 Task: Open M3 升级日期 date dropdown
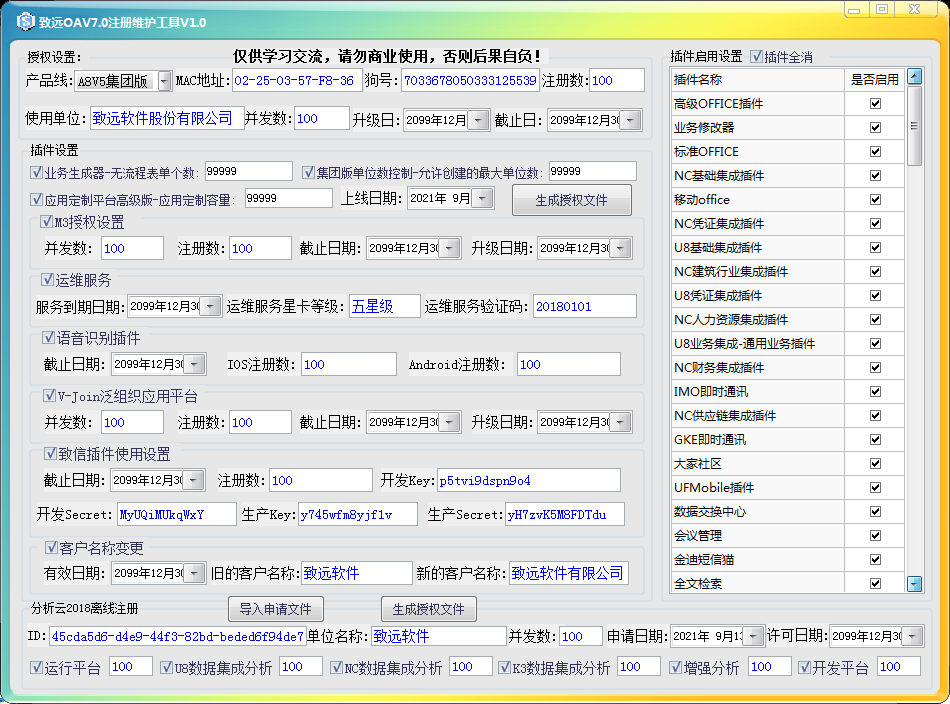point(620,248)
